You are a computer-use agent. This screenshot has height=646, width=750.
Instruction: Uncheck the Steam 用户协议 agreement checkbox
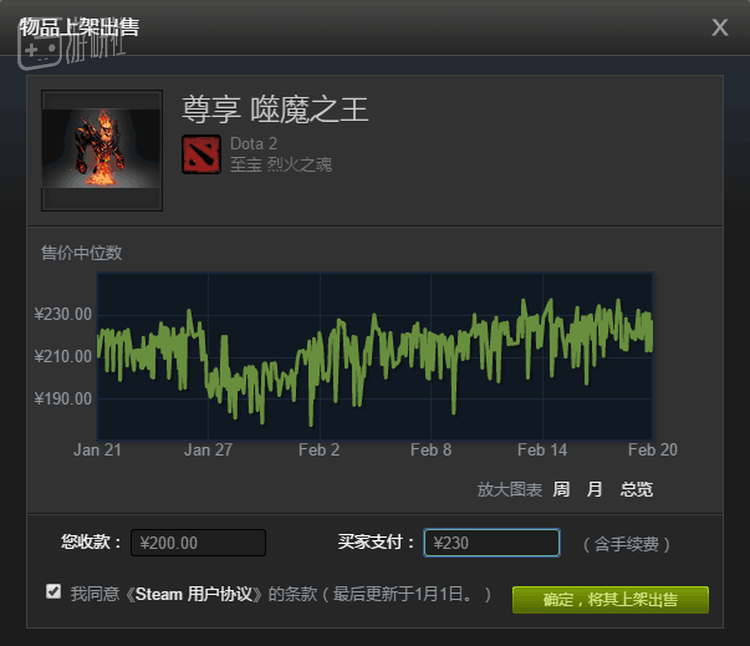[54, 591]
